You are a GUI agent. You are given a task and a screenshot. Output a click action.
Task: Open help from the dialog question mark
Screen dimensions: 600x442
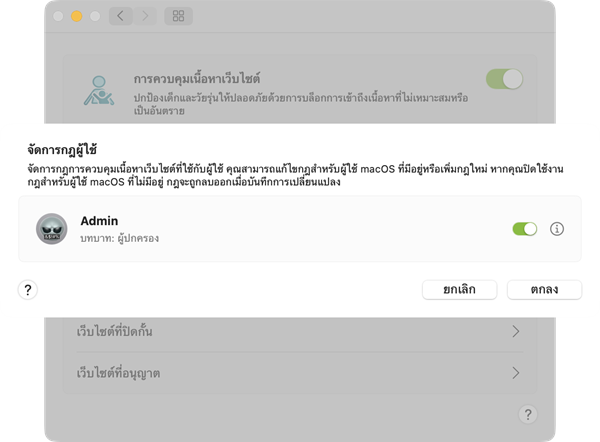click(28, 290)
